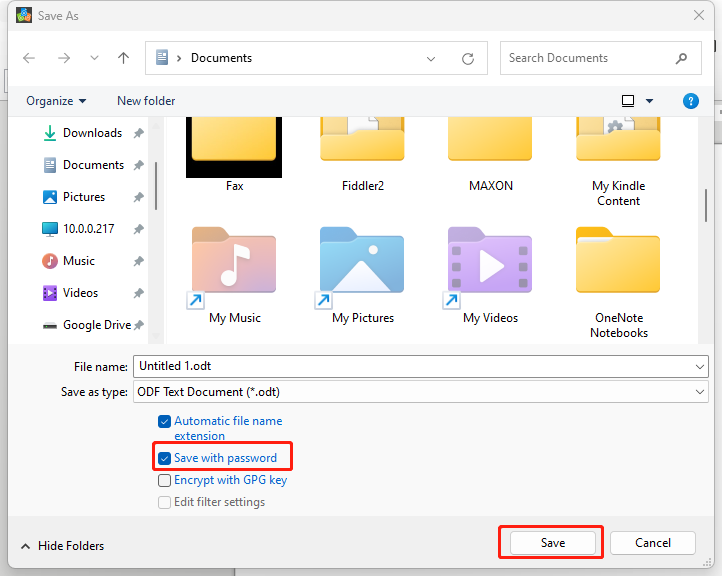The width and height of the screenshot is (722, 576).
Task: Select the My Music shortcut folder
Action: [234, 275]
